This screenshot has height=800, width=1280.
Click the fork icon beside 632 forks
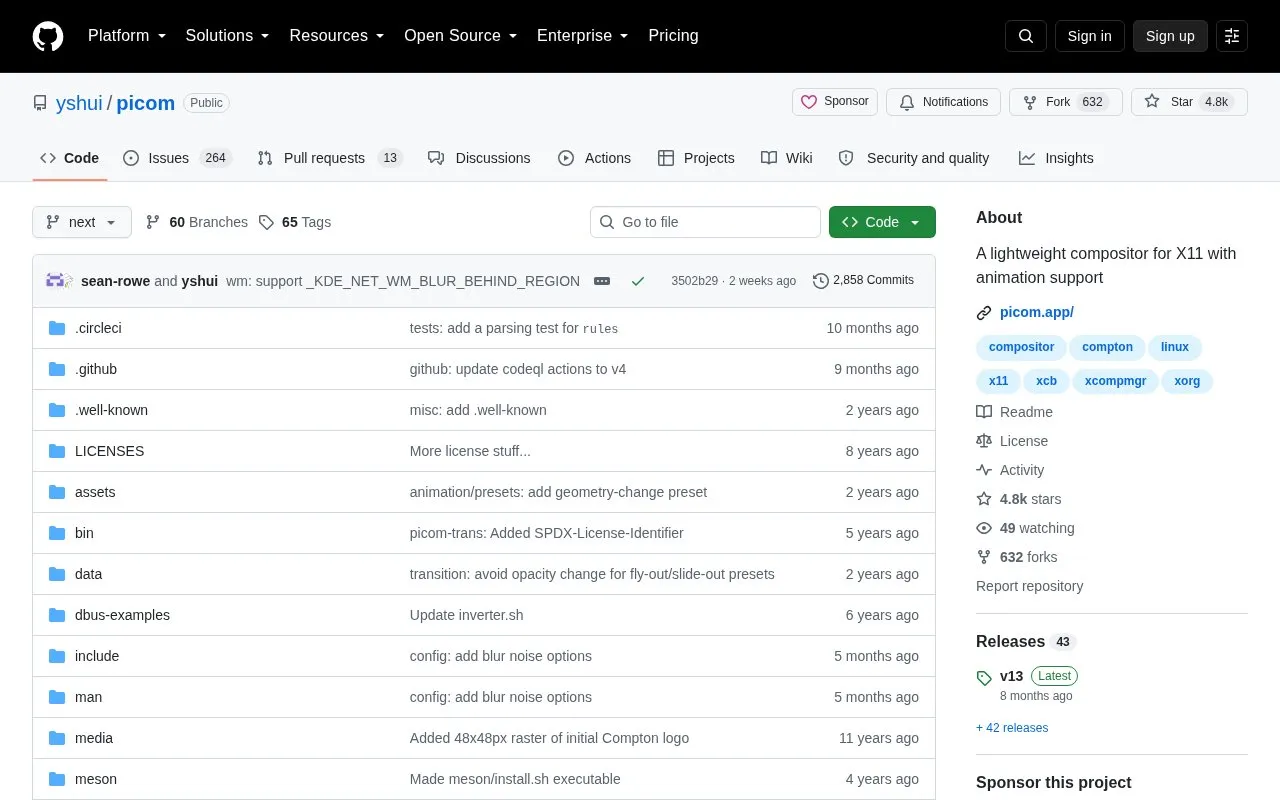[984, 557]
